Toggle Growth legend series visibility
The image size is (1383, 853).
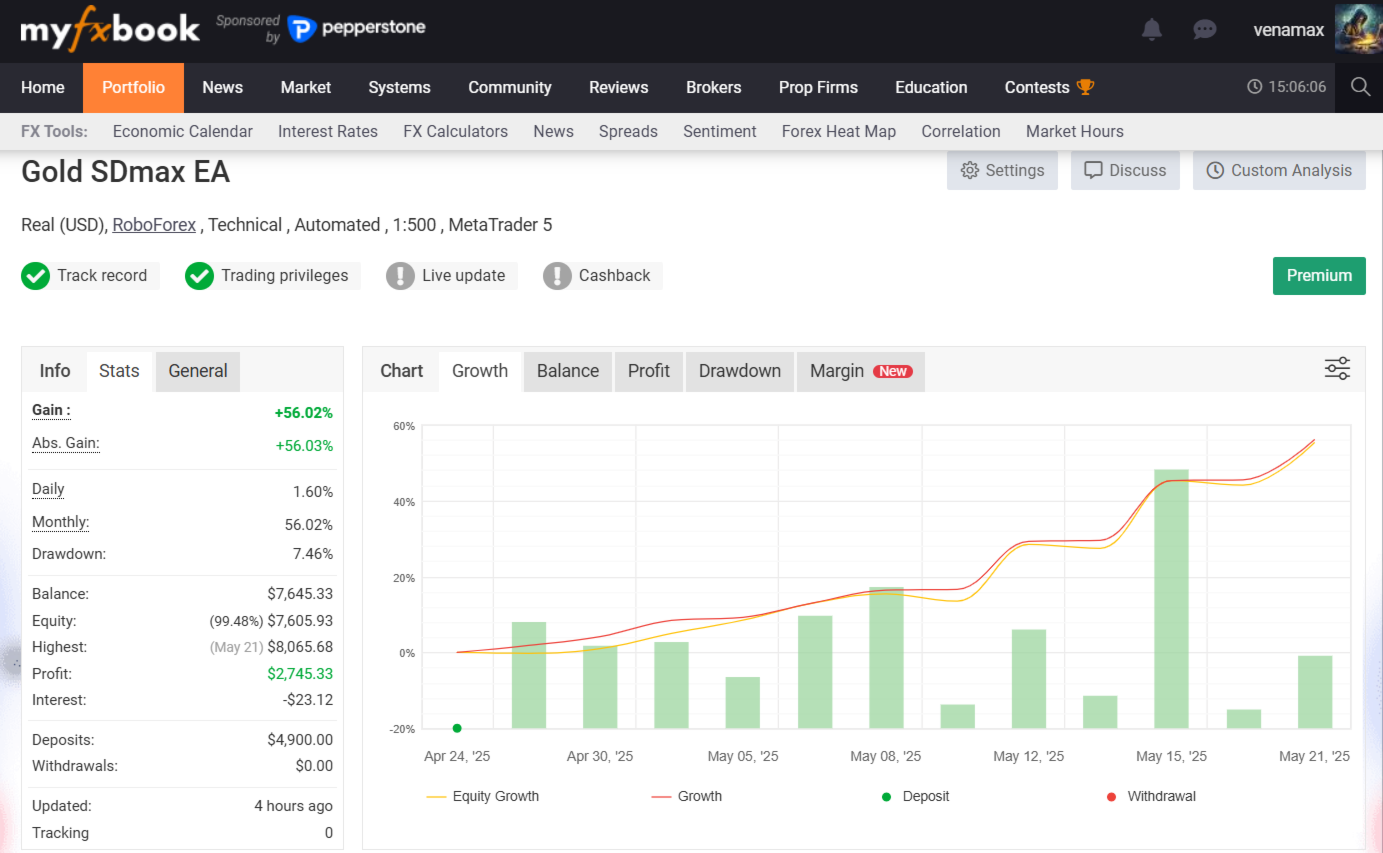click(x=686, y=797)
